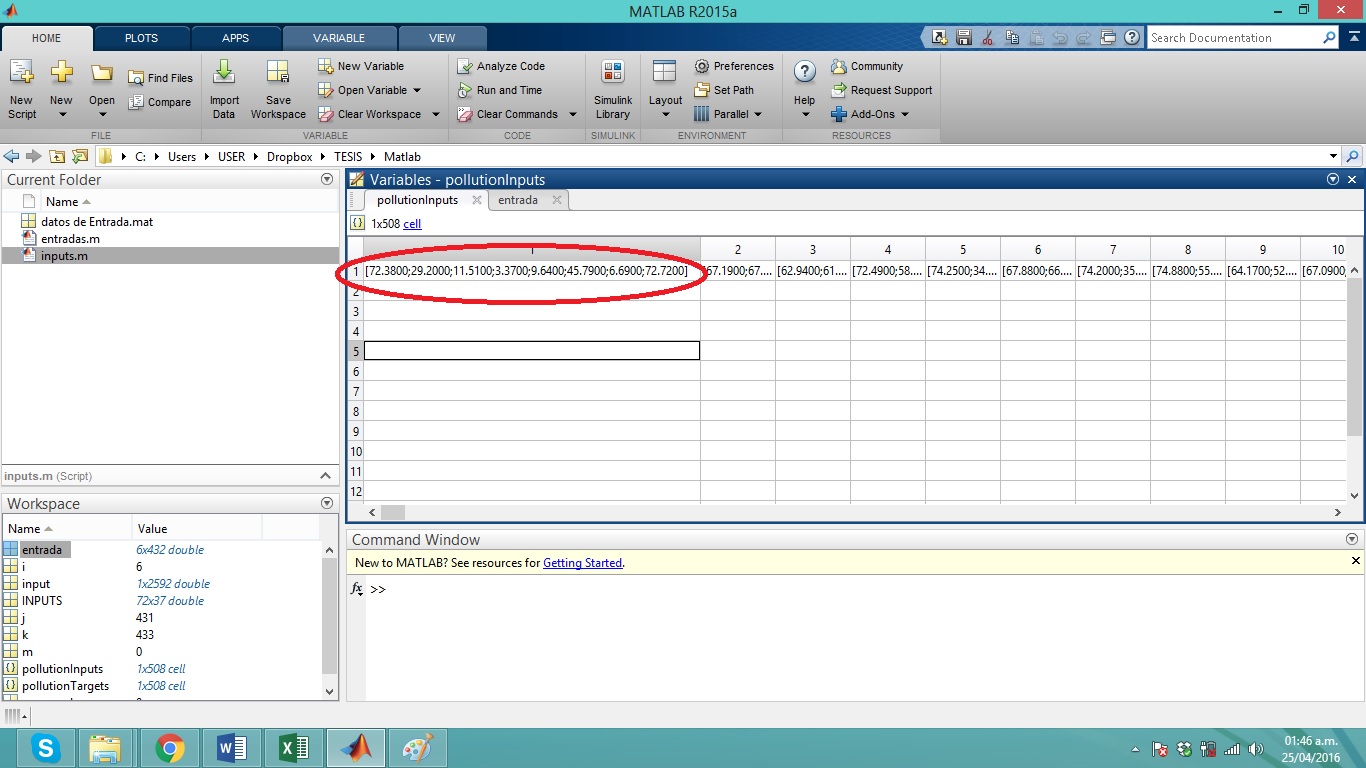Image resolution: width=1366 pixels, height=768 pixels.
Task: Open Preferences
Action: (x=733, y=66)
